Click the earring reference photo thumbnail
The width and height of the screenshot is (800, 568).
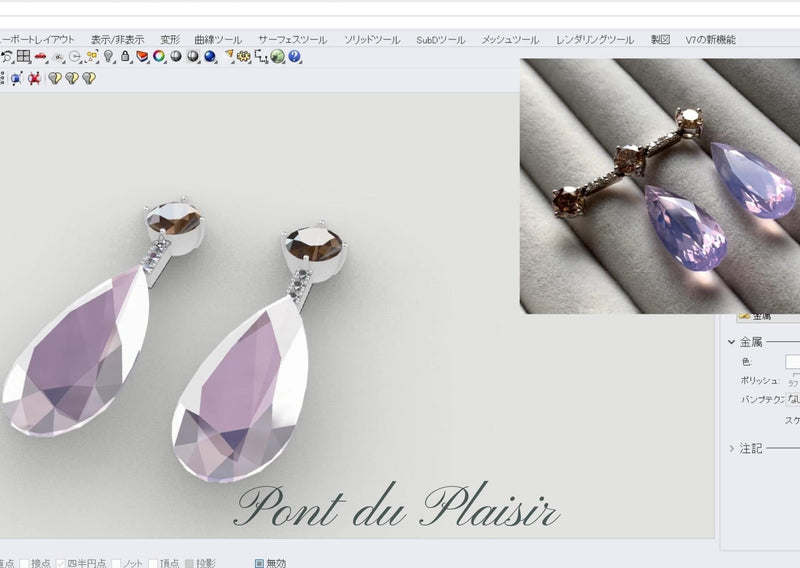click(x=660, y=186)
